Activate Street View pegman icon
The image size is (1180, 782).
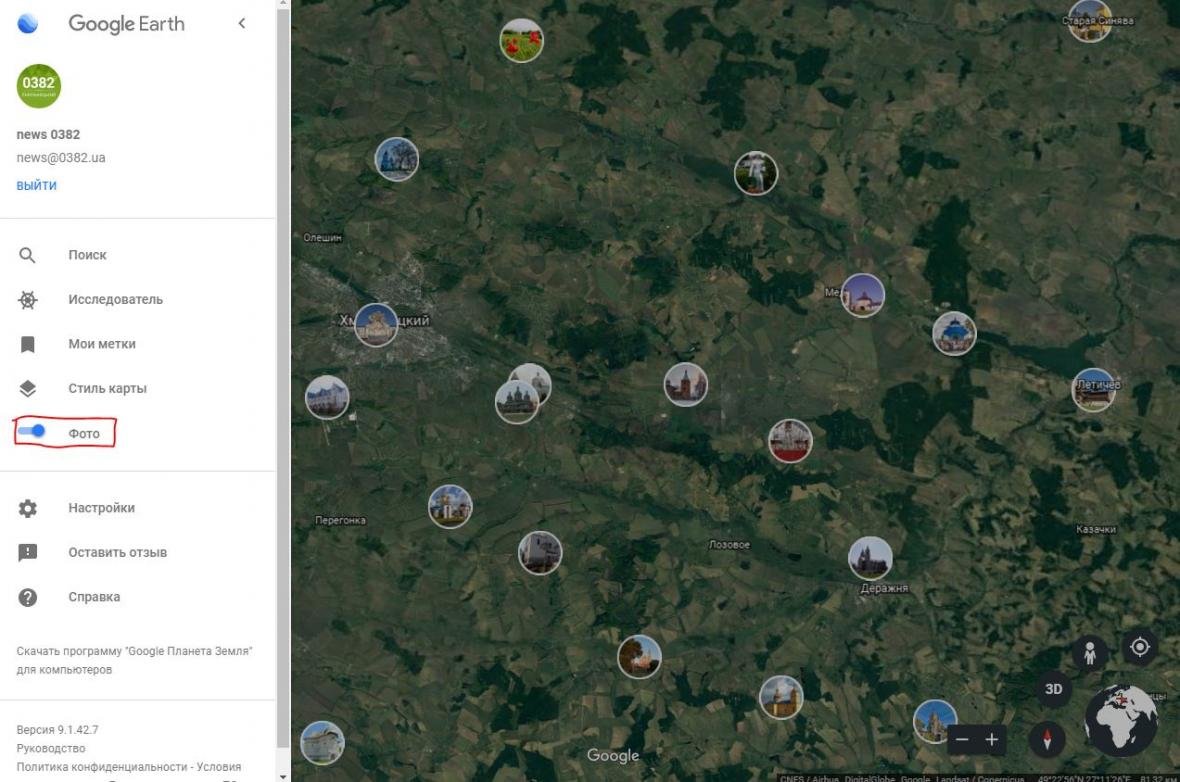click(1090, 652)
